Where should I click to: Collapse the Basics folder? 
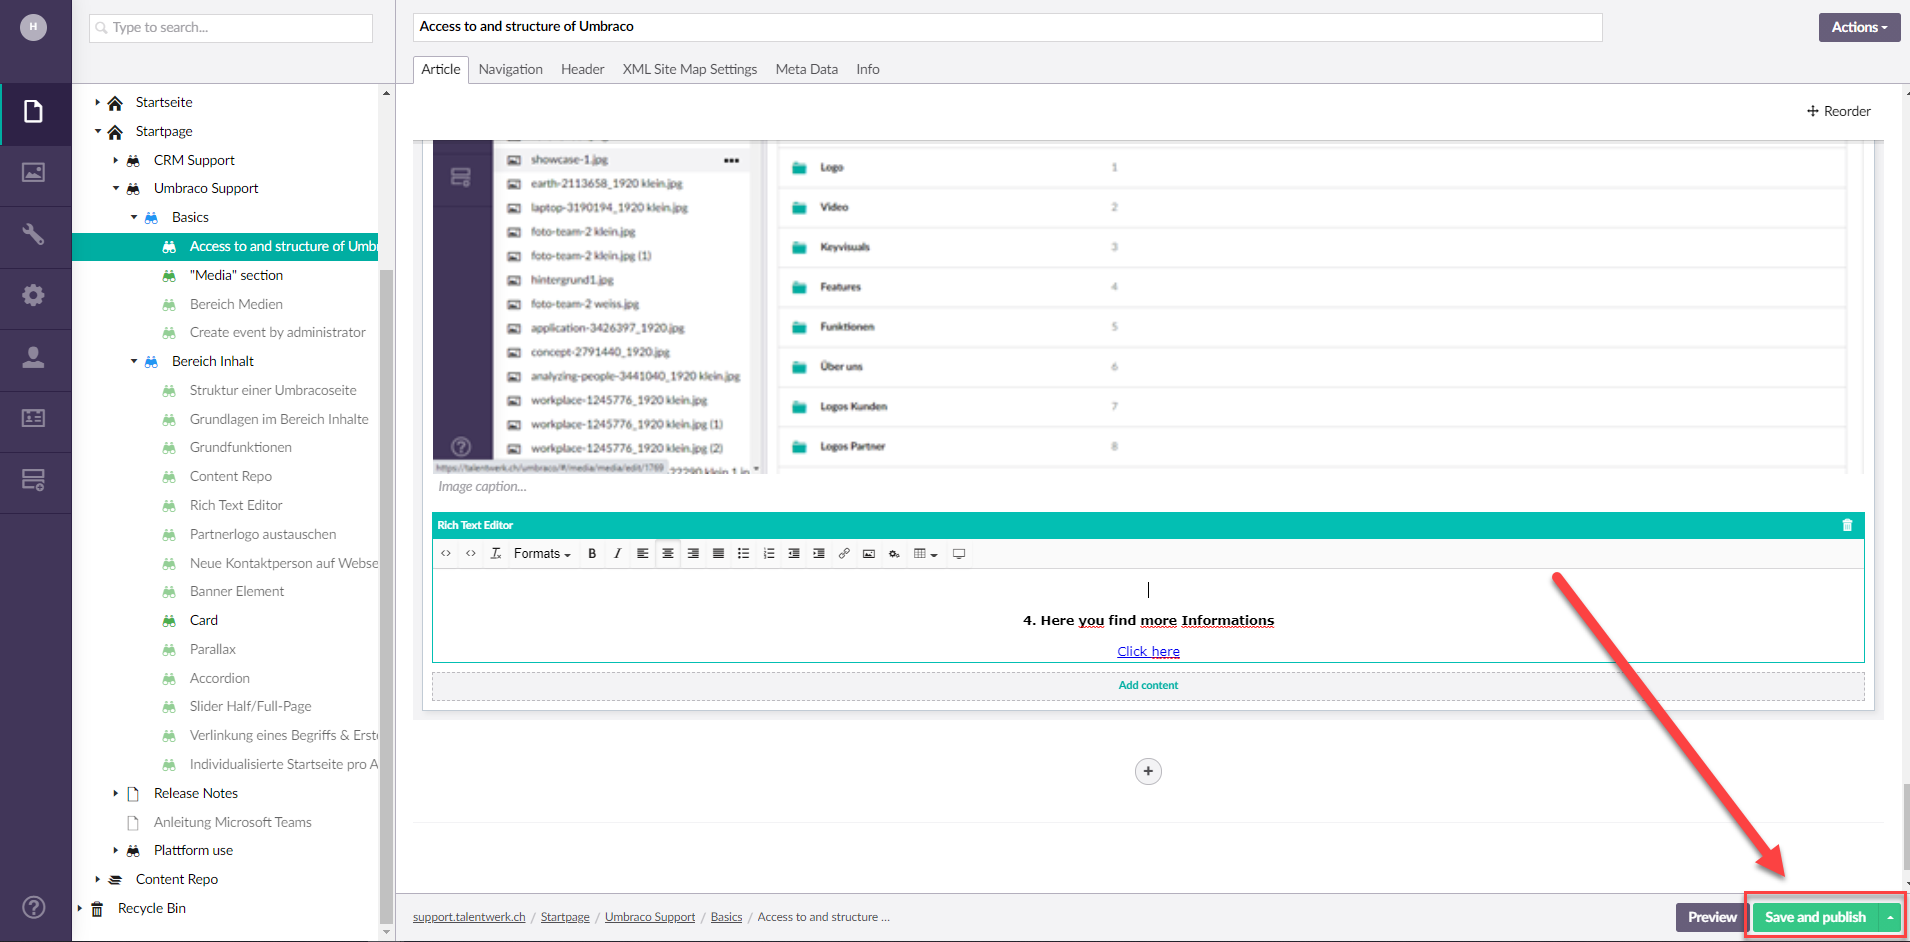coord(134,217)
